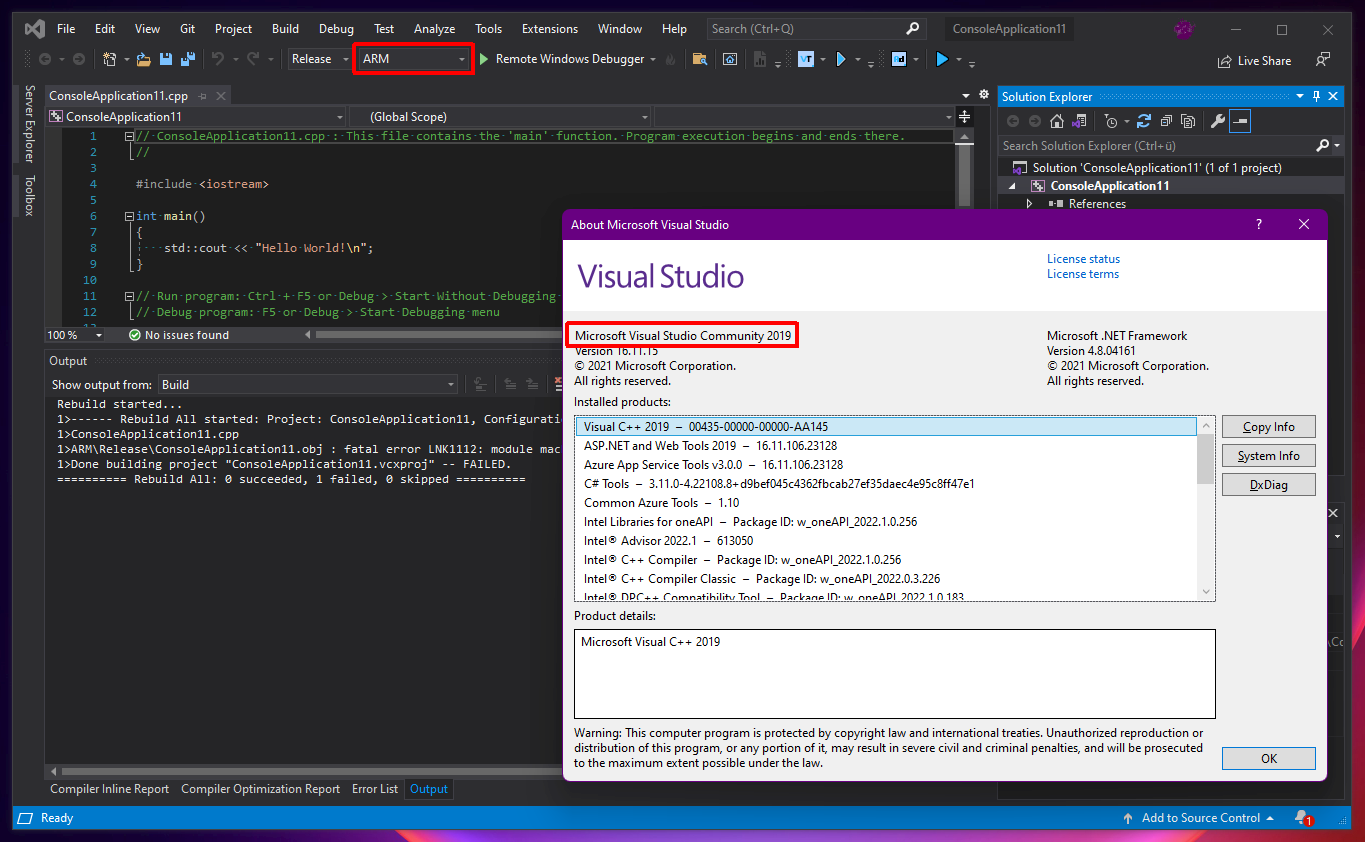Click the Find in Files folder icon
The image size is (1365, 842).
pos(700,59)
